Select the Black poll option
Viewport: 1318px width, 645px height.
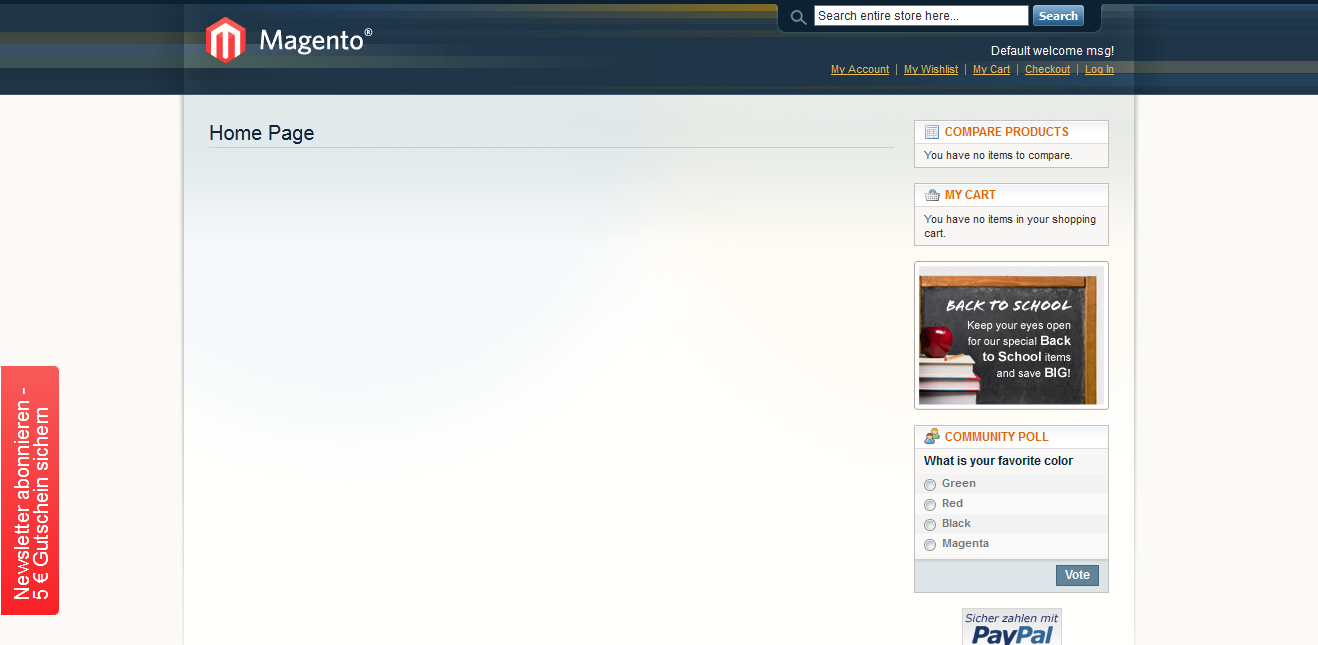tap(930, 525)
